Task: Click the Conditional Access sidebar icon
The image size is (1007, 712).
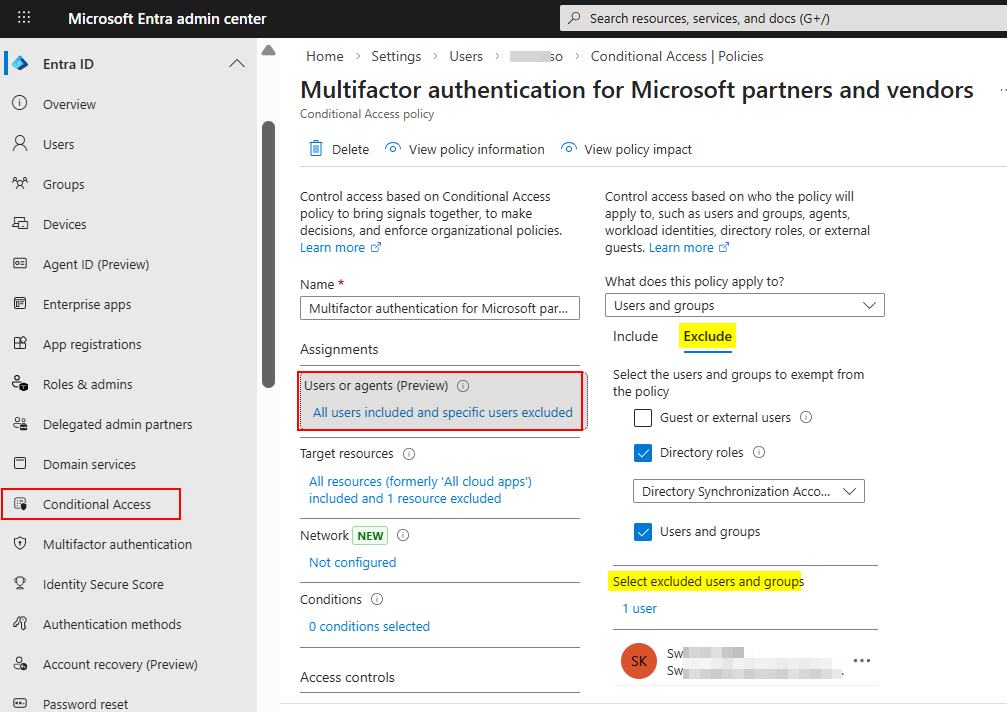Action: pos(20,504)
